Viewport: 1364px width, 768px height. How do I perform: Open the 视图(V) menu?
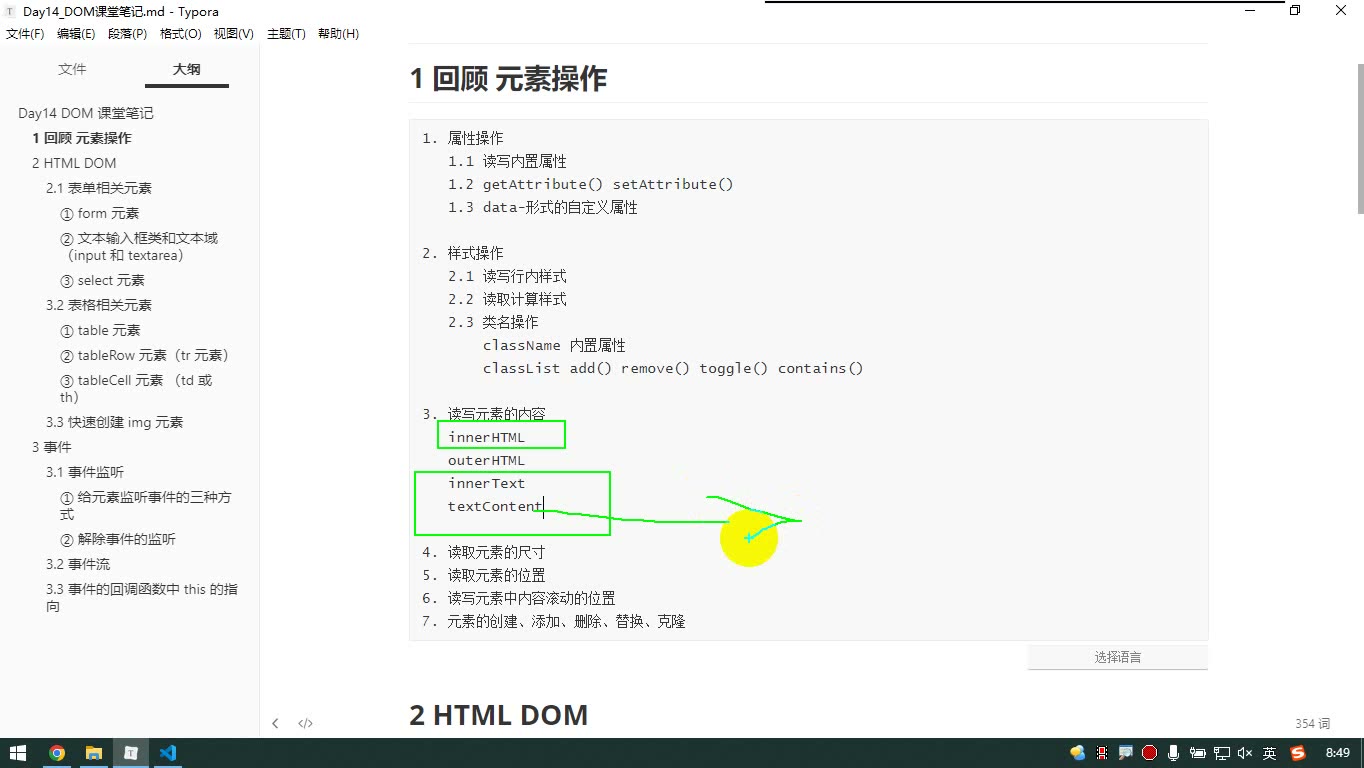click(234, 34)
